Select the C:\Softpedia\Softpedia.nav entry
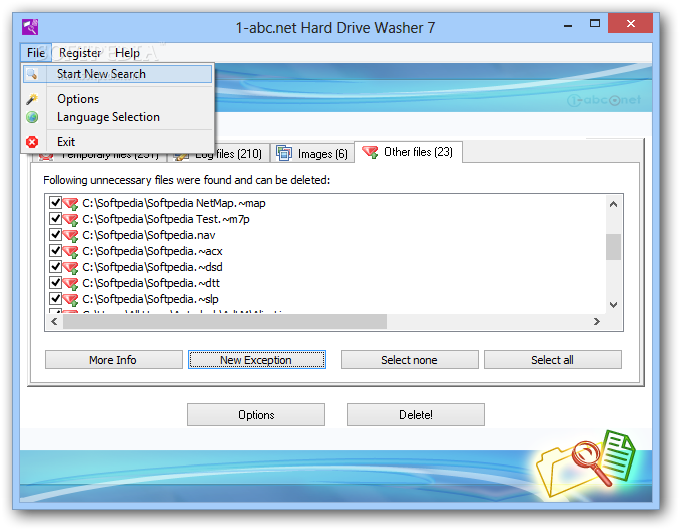 (x=149, y=235)
